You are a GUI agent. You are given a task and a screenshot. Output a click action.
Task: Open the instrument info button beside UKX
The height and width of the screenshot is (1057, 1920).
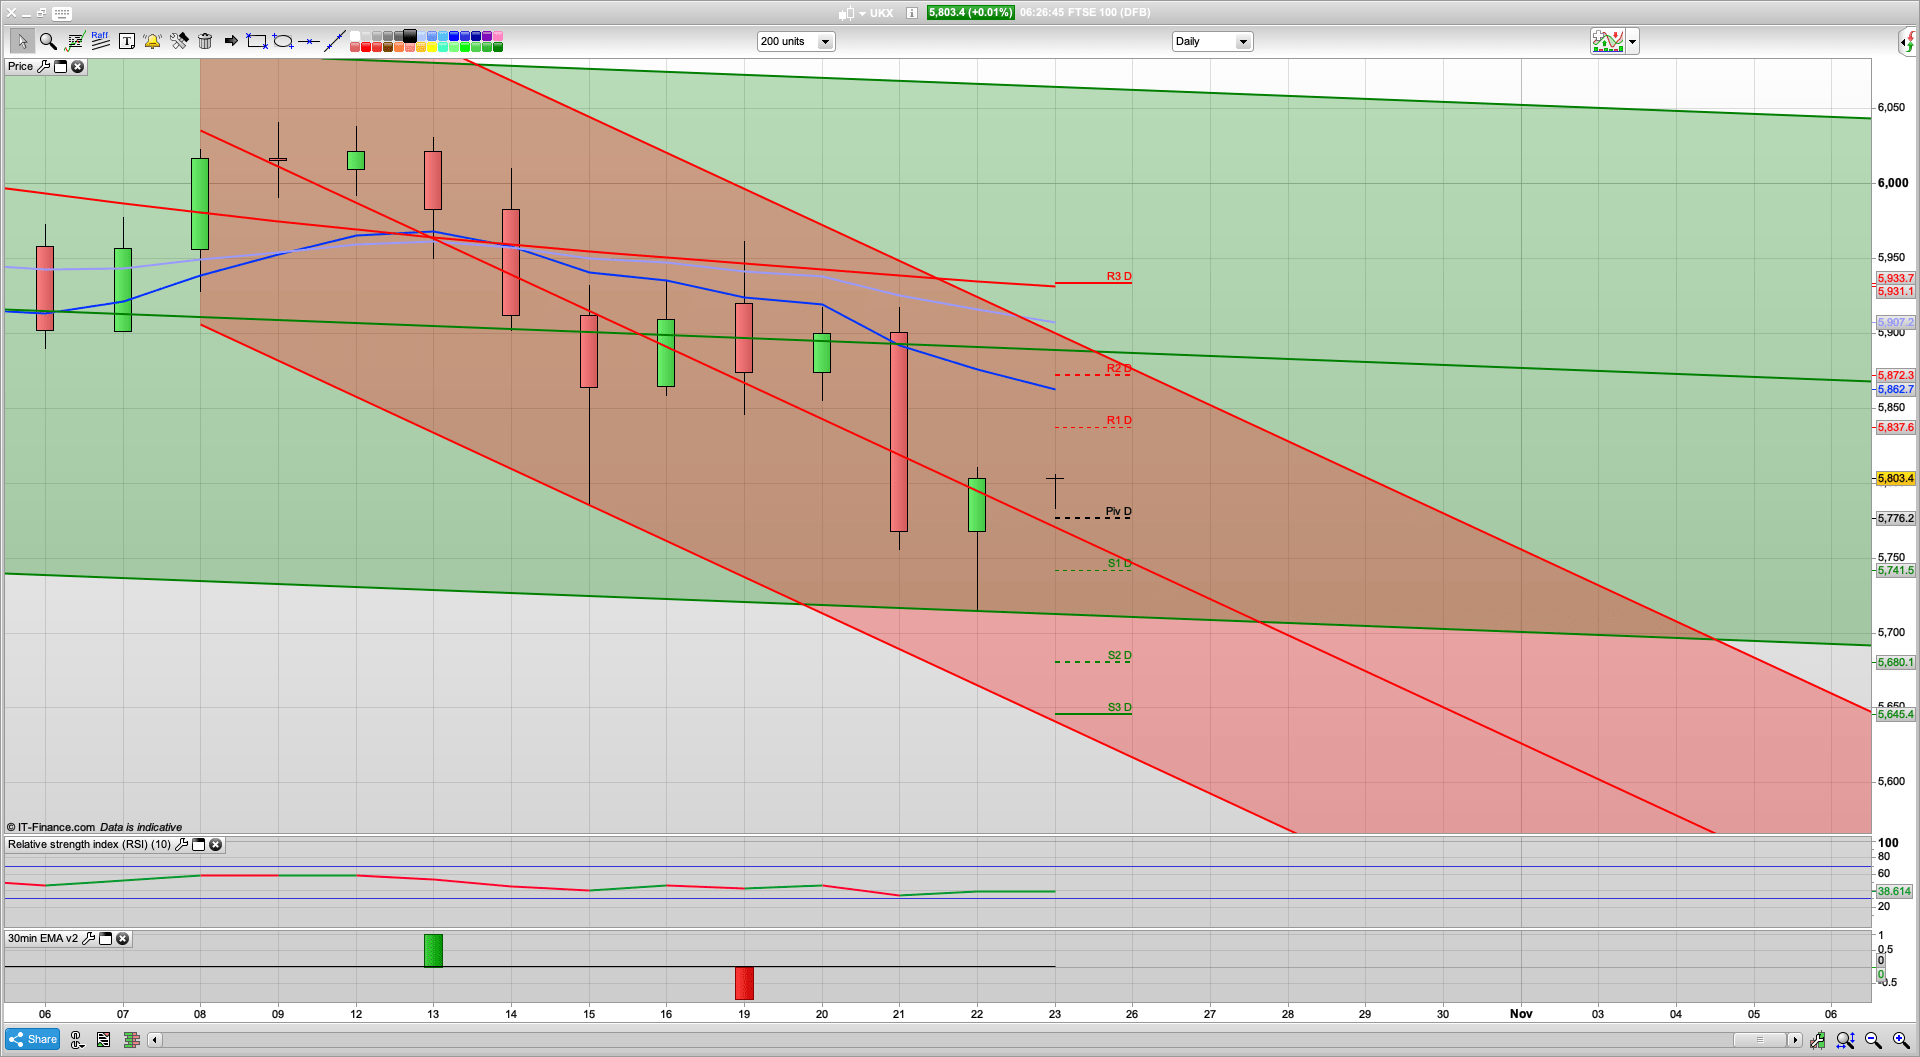pos(910,13)
